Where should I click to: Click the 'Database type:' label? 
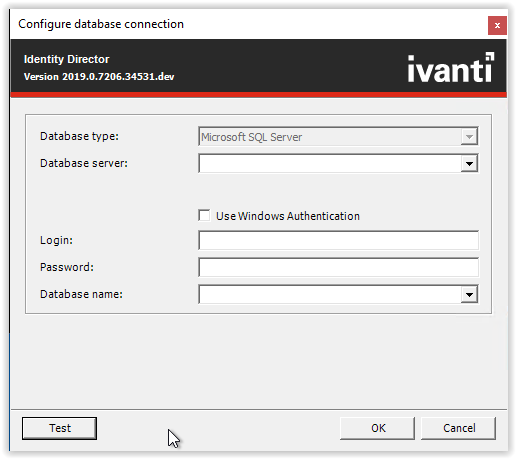tap(79, 136)
